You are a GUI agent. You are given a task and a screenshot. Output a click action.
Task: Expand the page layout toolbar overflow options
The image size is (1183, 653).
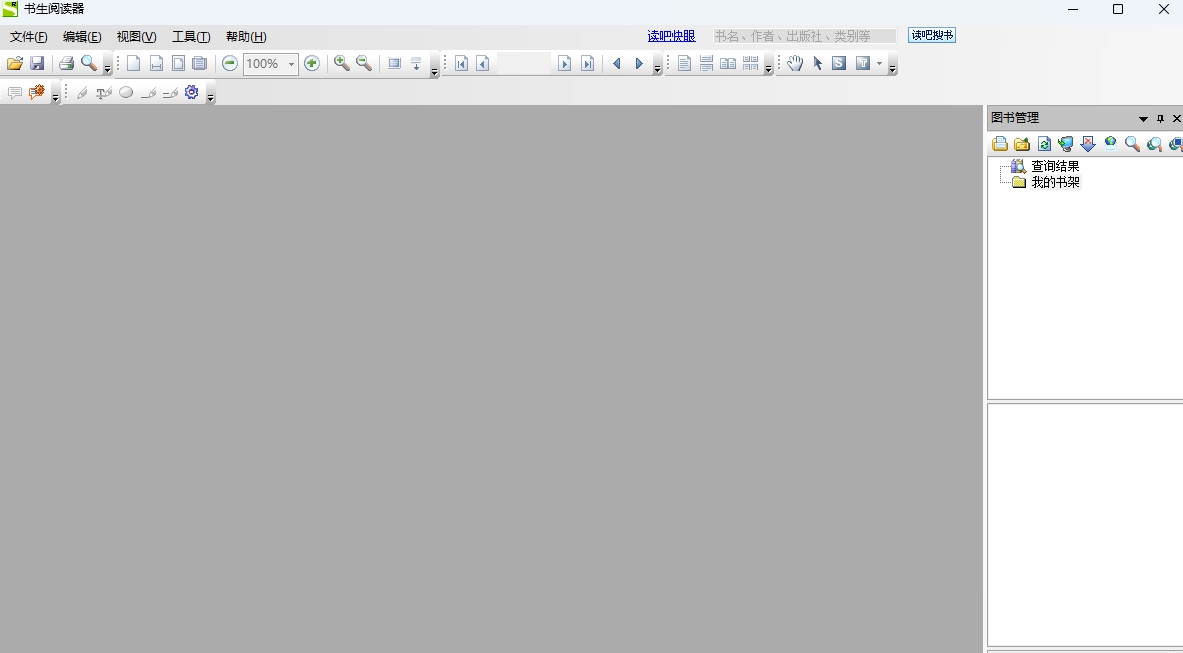[x=768, y=66]
